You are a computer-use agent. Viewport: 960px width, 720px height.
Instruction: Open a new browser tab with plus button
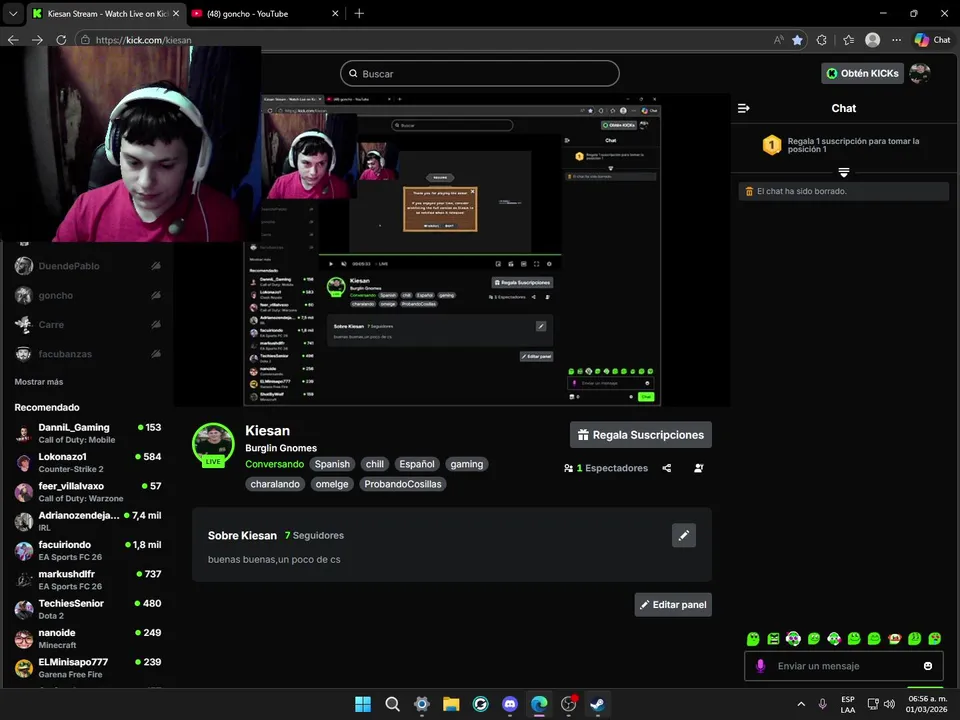[x=359, y=13]
